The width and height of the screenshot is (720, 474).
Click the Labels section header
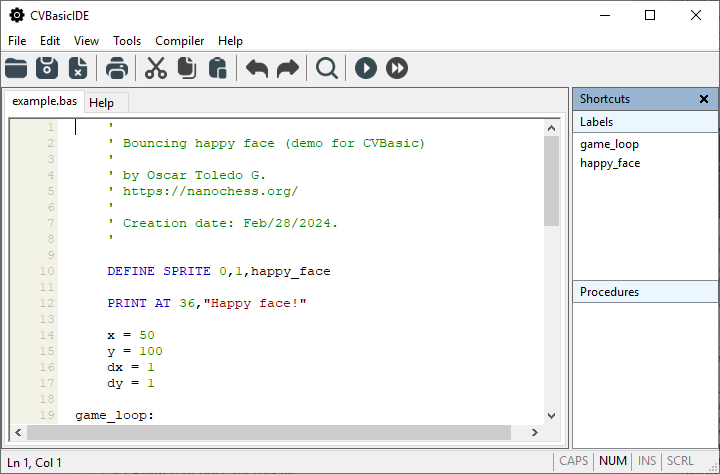(645, 122)
